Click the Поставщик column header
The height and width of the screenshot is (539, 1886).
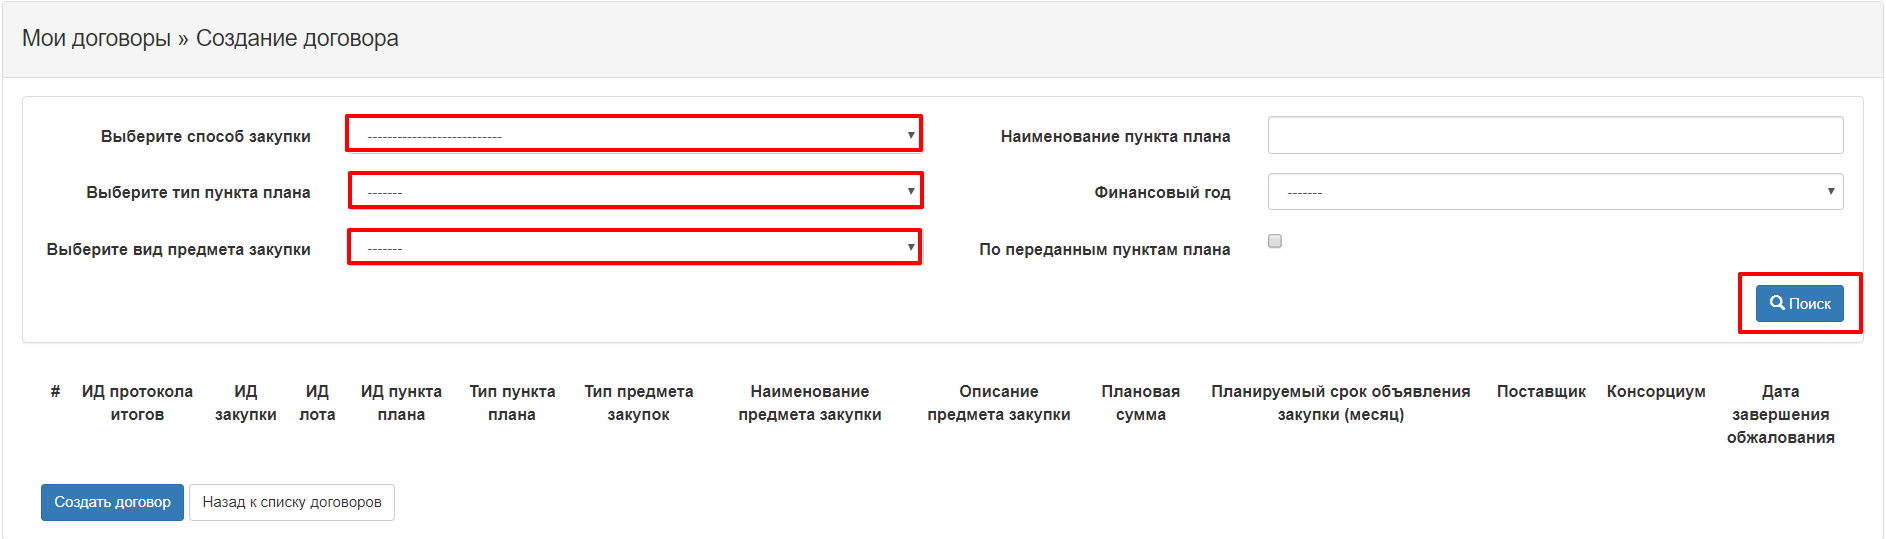tap(1540, 392)
